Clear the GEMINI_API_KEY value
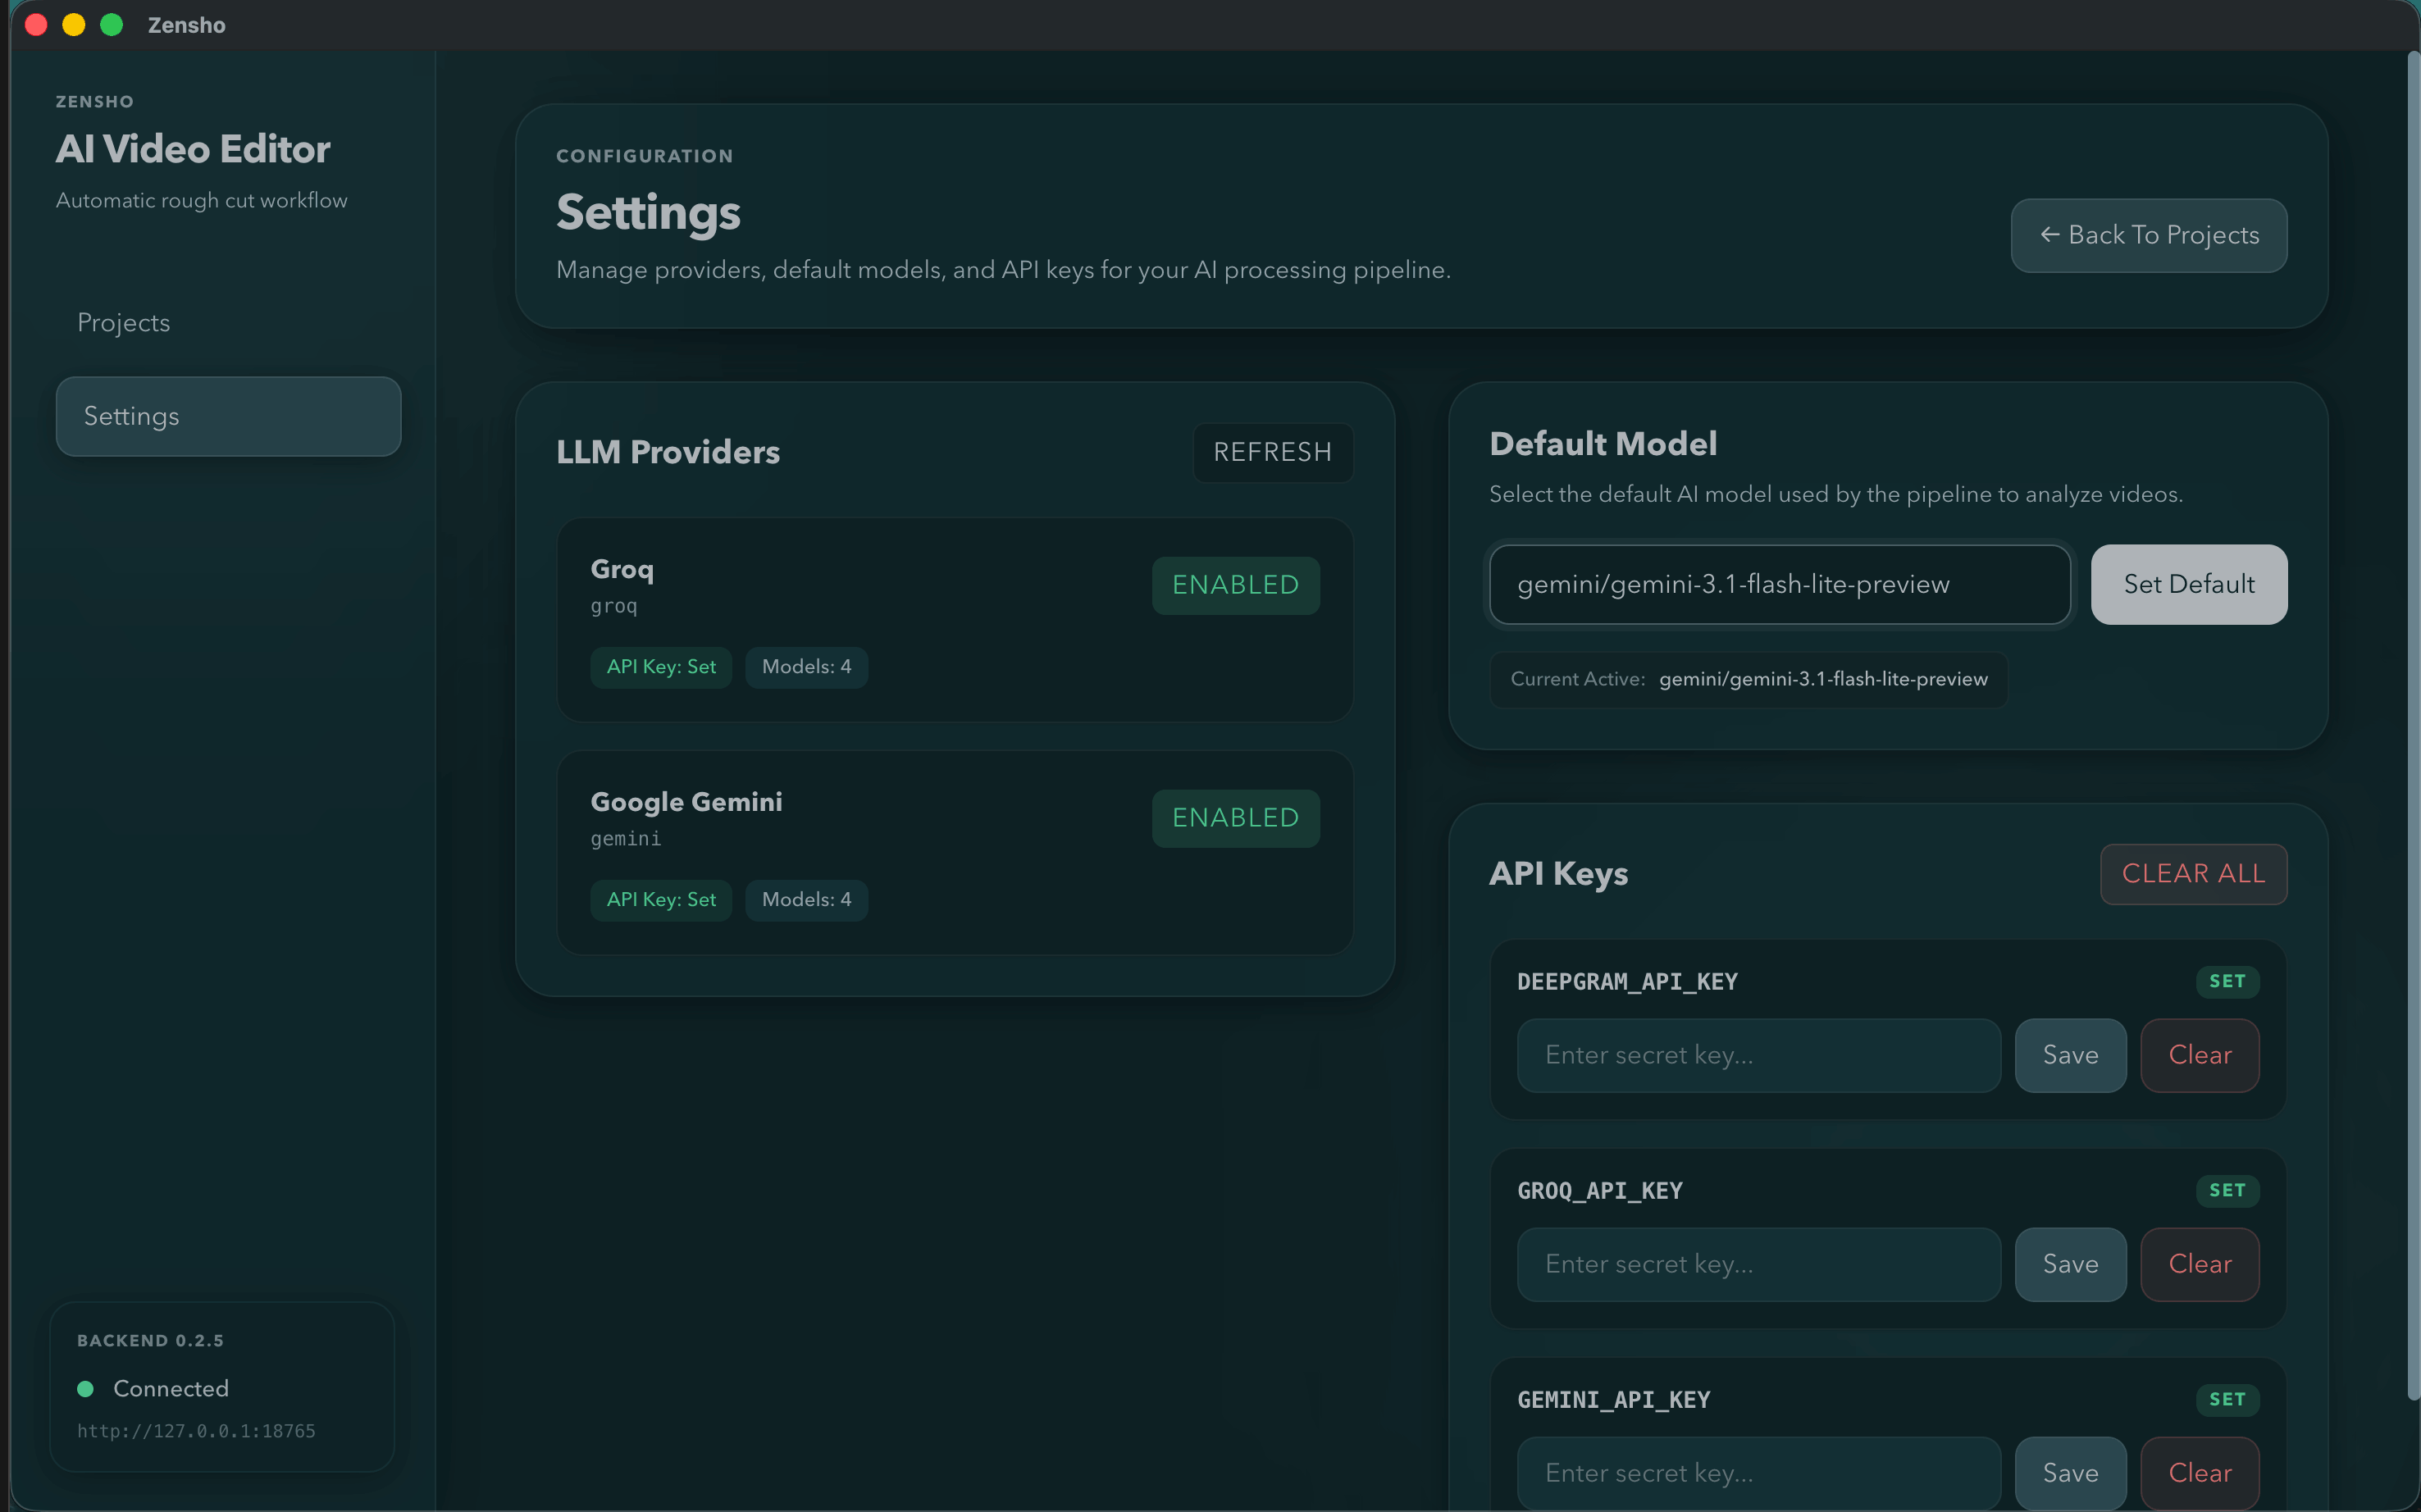Screen dimensions: 2421x1512 click(2199, 1473)
